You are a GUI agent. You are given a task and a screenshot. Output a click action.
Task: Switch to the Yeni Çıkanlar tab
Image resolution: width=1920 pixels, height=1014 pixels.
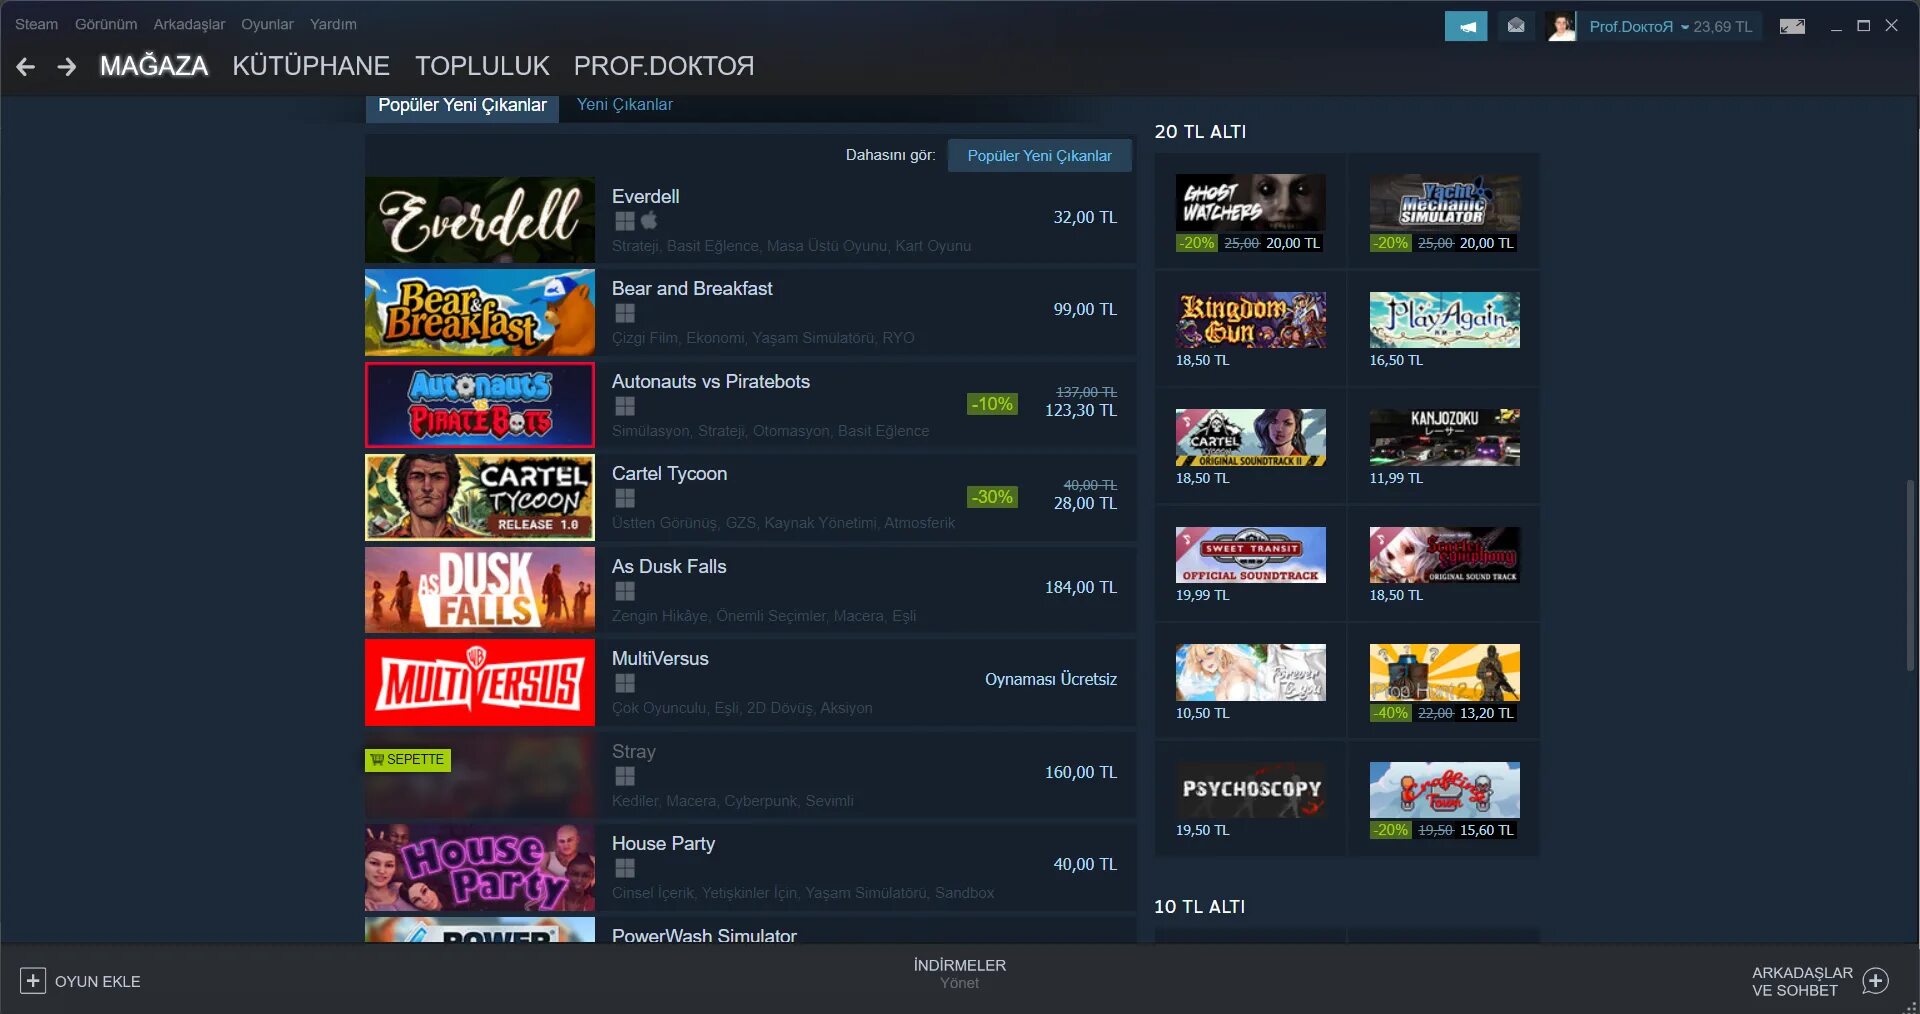coord(625,105)
